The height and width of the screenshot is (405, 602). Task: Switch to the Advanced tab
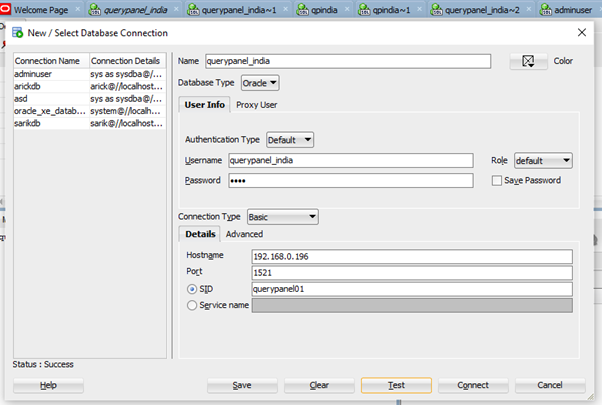coord(244,234)
